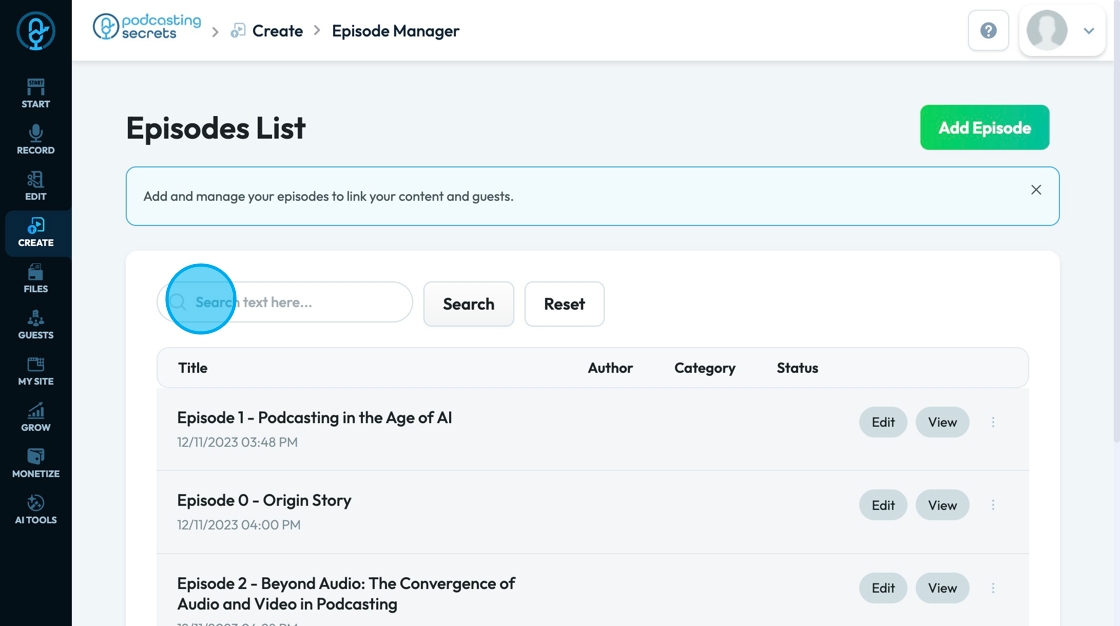1120x626 pixels.
Task: Open MY SITE in the sidebar
Action: click(x=35, y=370)
